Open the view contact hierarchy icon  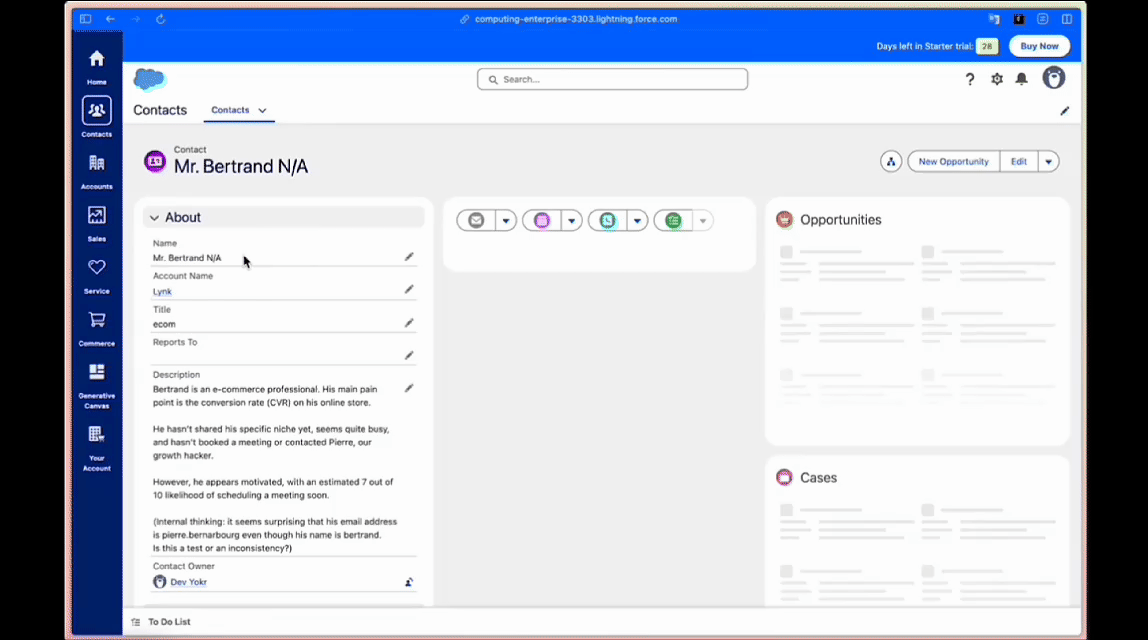coord(891,161)
